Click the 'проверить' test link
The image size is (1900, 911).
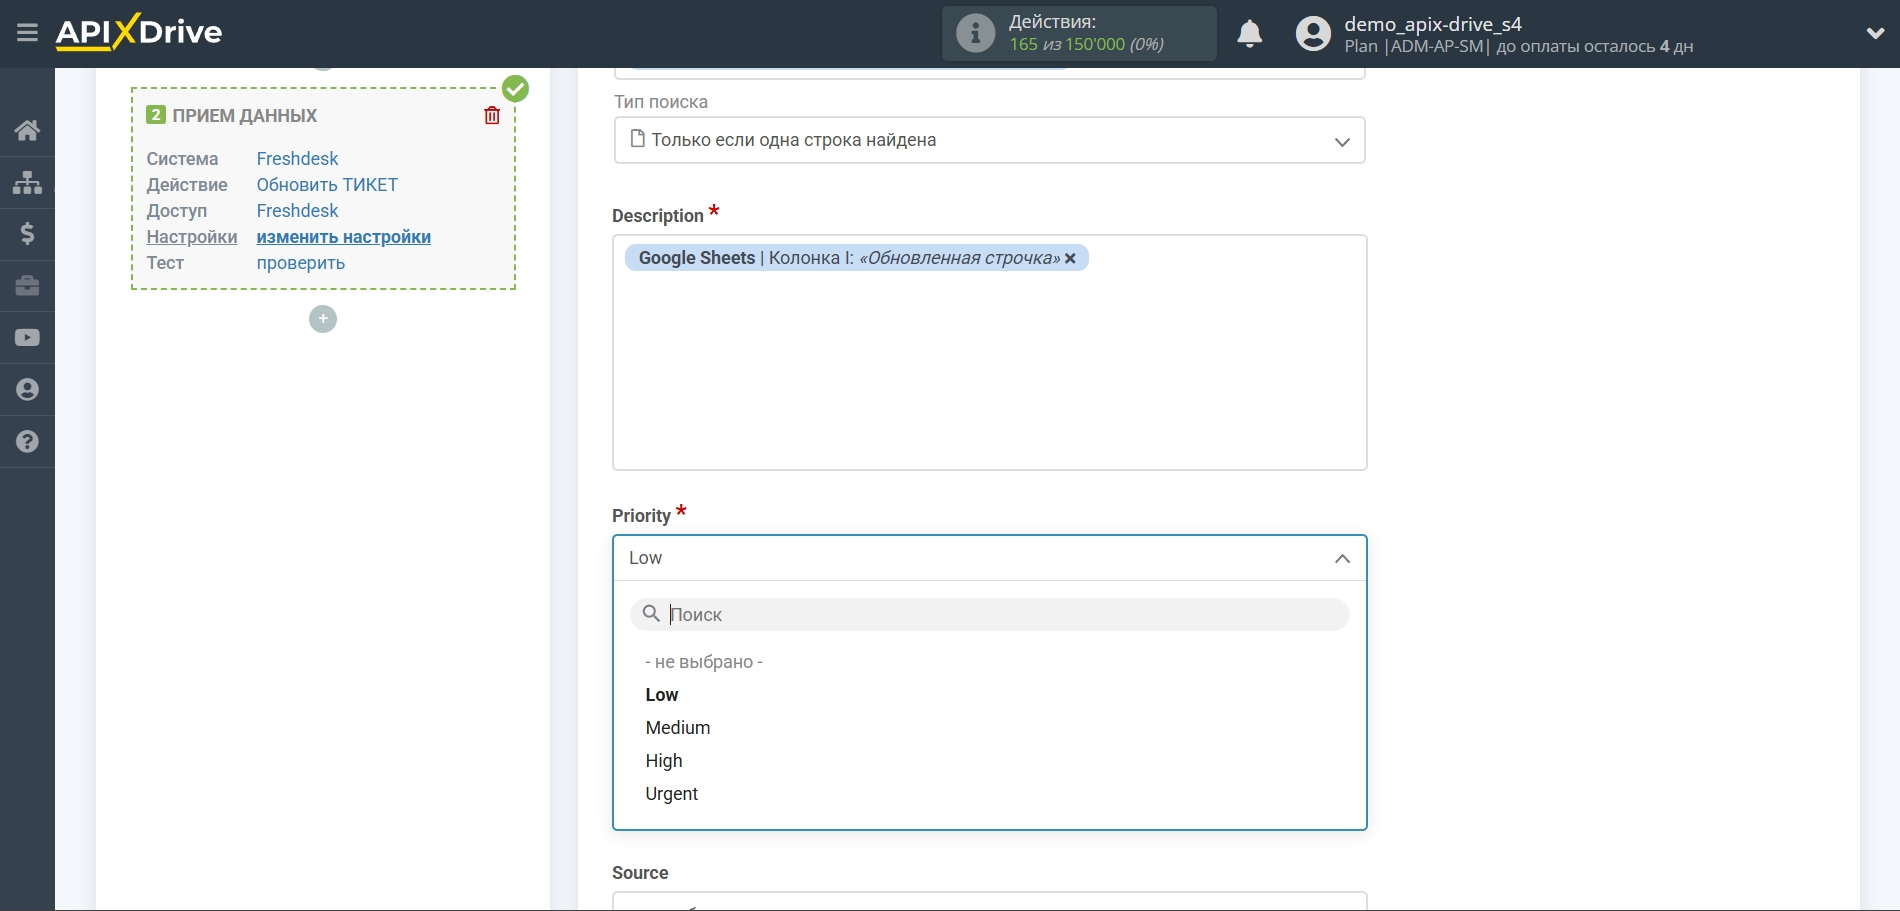click(300, 263)
